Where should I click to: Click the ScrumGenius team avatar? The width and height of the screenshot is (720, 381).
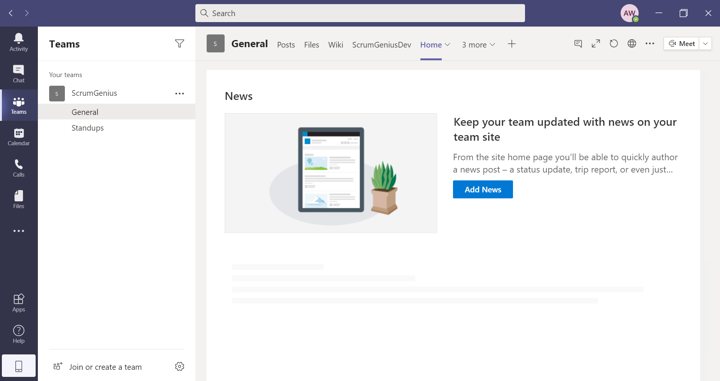pyautogui.click(x=57, y=93)
